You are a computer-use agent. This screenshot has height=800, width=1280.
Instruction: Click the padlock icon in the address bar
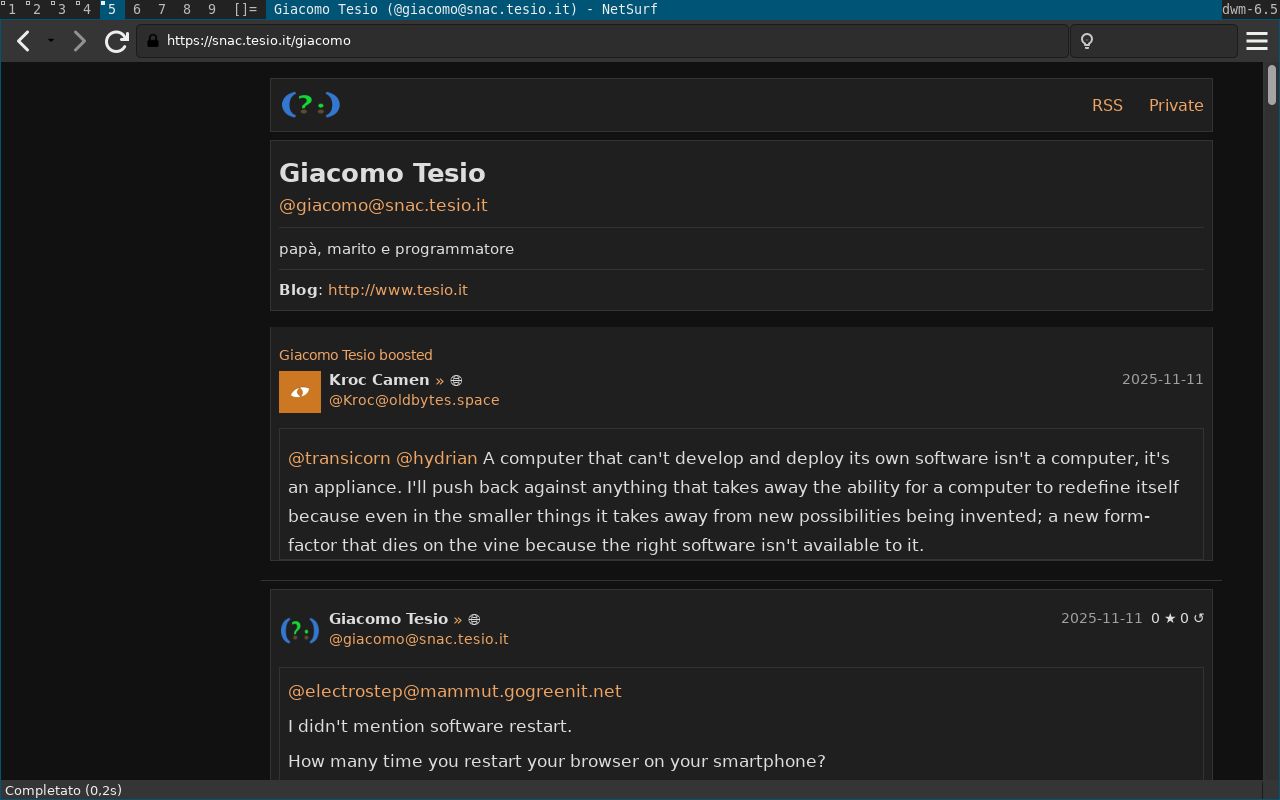151,41
